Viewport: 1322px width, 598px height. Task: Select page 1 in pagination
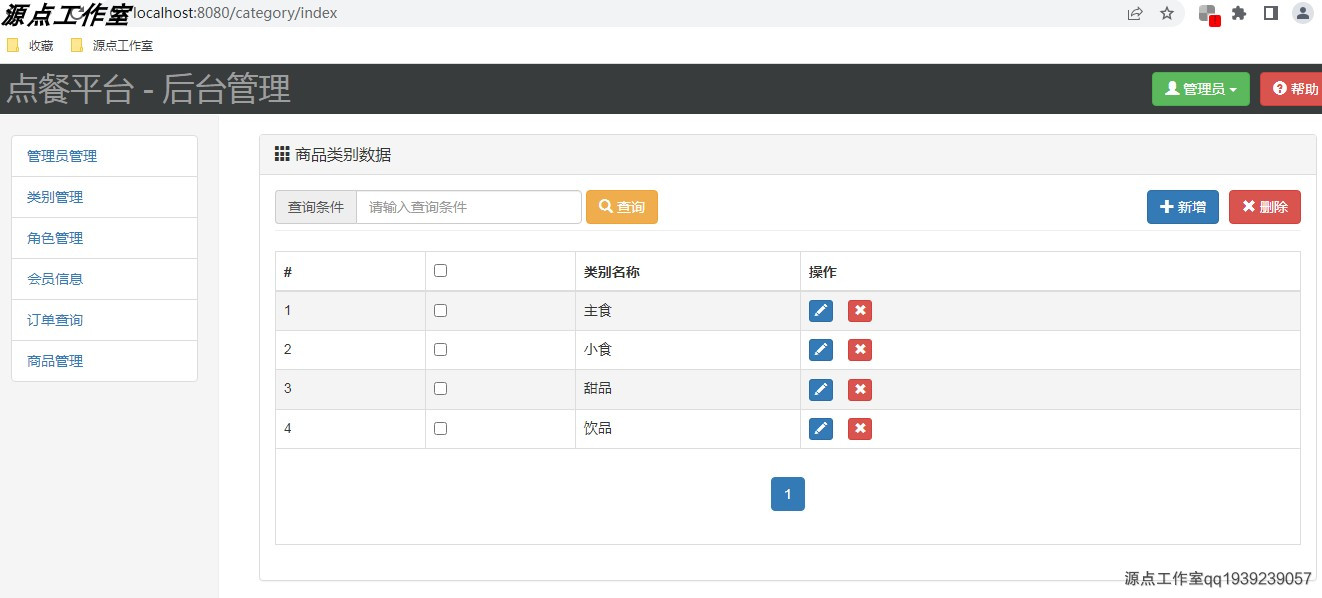788,493
